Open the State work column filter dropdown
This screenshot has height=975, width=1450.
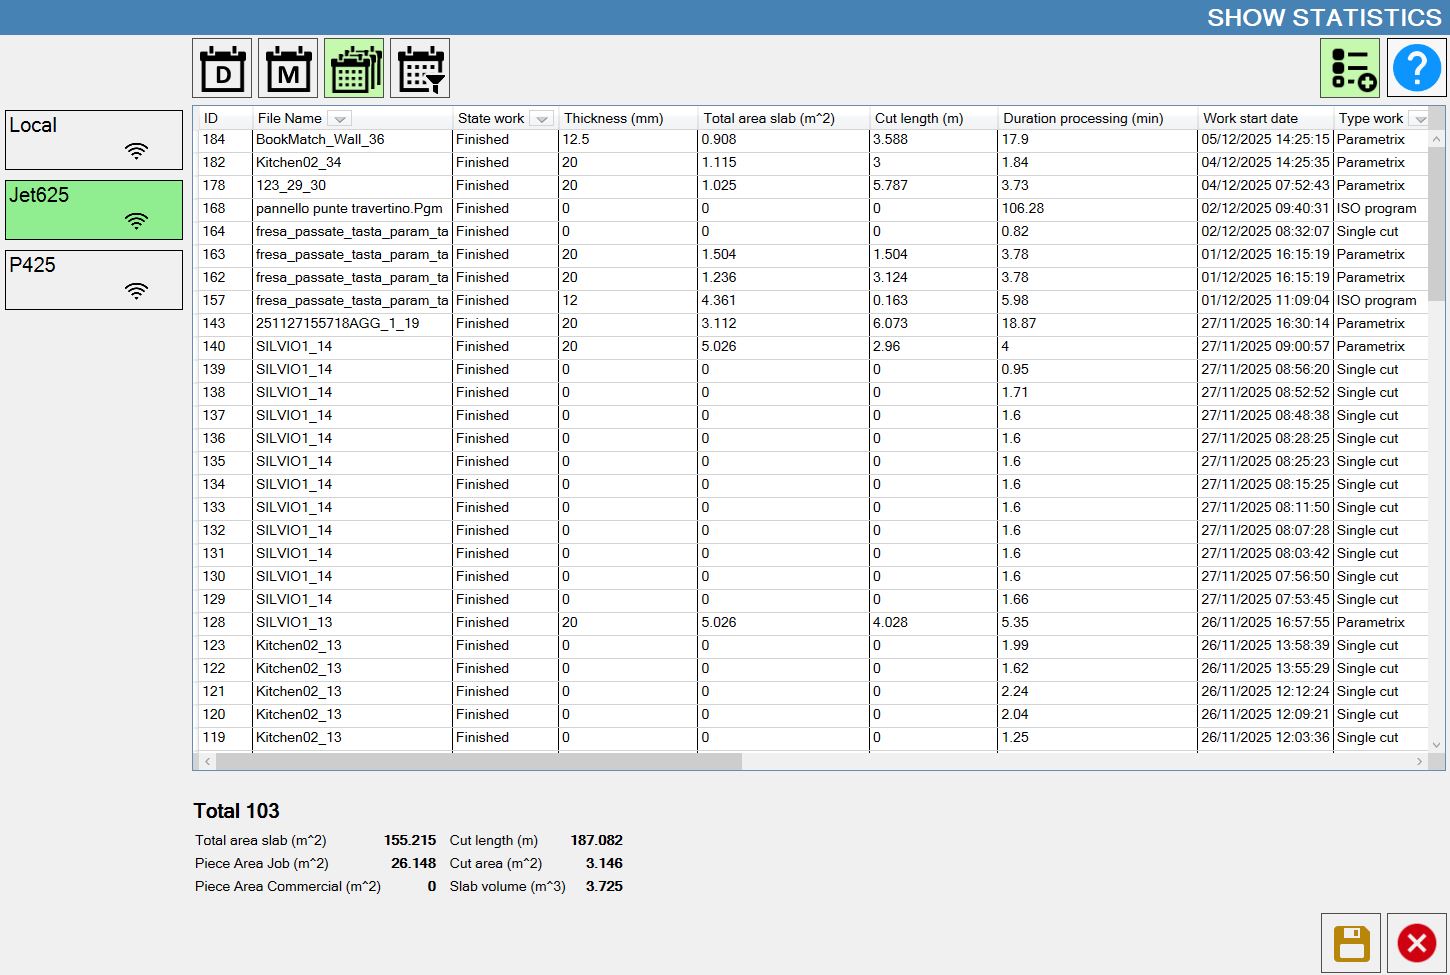(541, 119)
